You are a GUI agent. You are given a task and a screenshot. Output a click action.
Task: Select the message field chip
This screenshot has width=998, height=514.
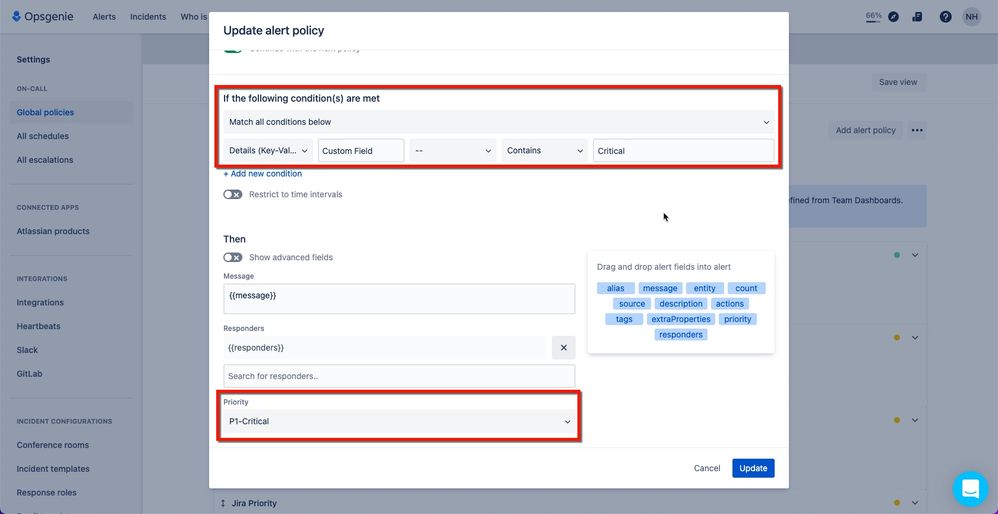click(x=660, y=288)
